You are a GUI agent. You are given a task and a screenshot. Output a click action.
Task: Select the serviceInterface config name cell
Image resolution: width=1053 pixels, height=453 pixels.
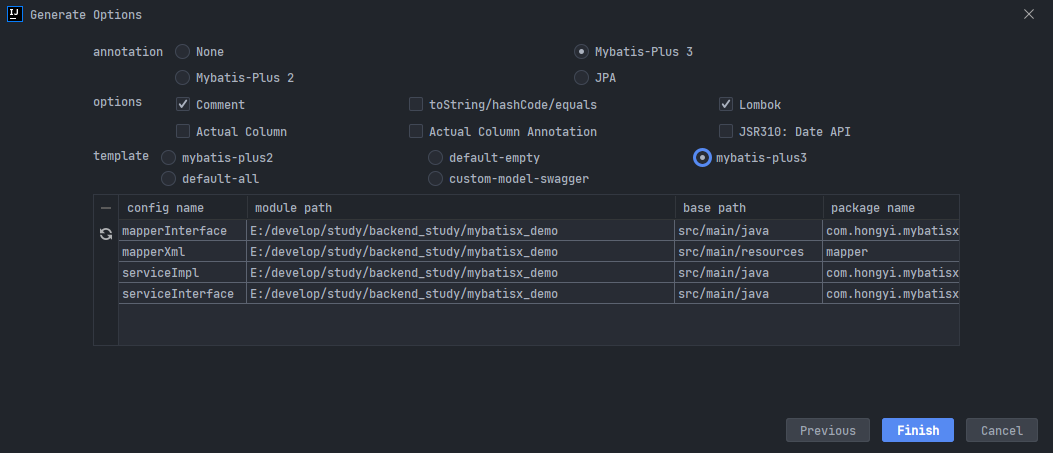pyautogui.click(x=183, y=293)
